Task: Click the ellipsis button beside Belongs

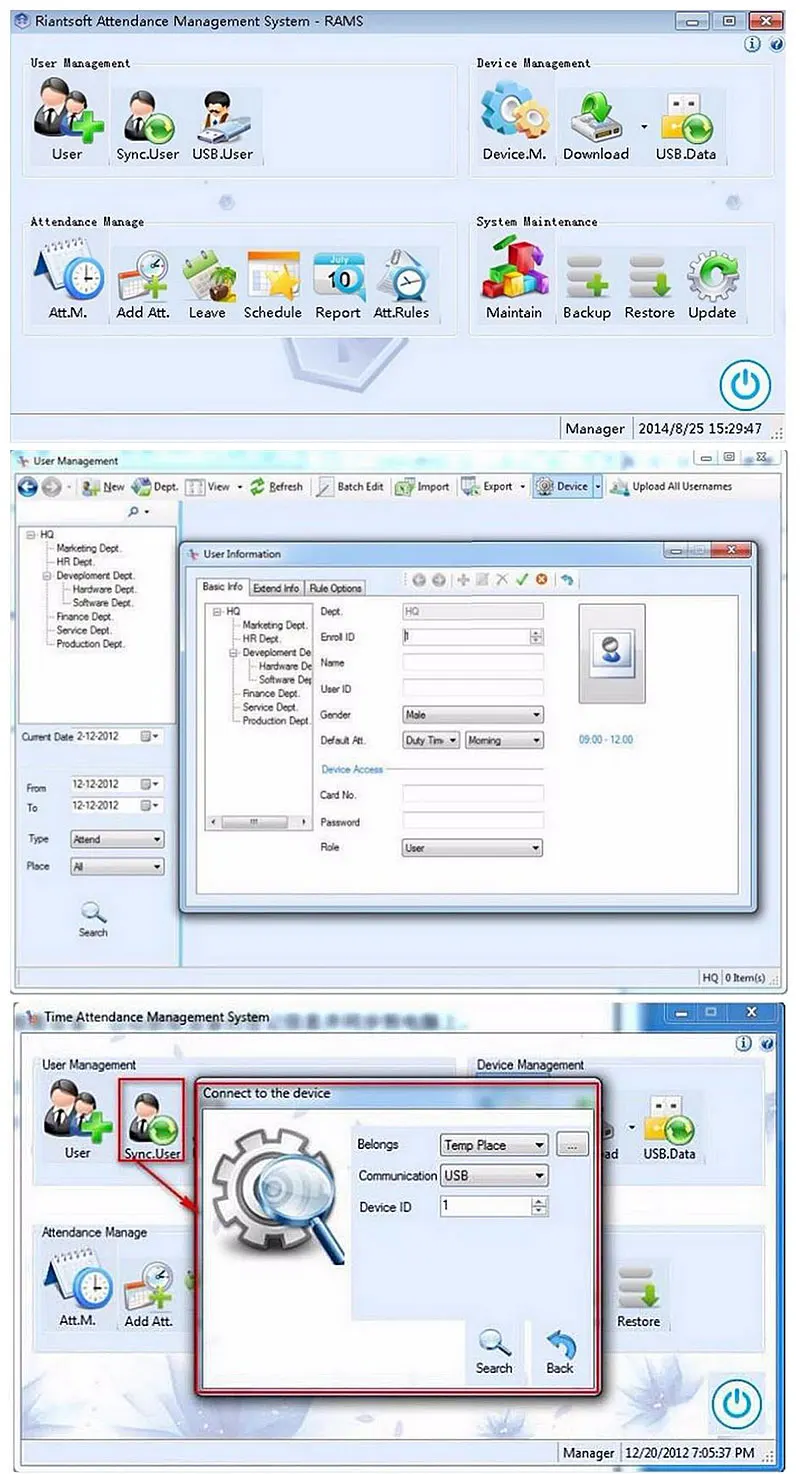Action: pyautogui.click(x=572, y=1145)
